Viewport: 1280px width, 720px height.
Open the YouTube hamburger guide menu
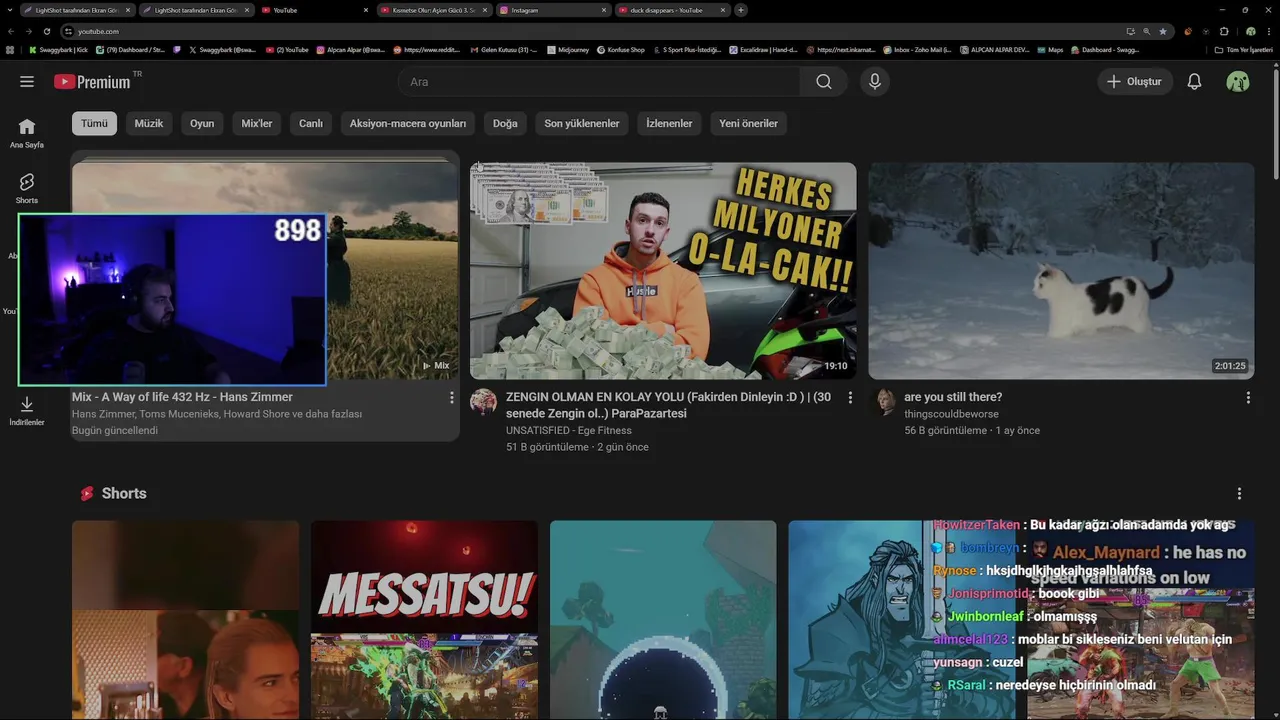coord(27,82)
